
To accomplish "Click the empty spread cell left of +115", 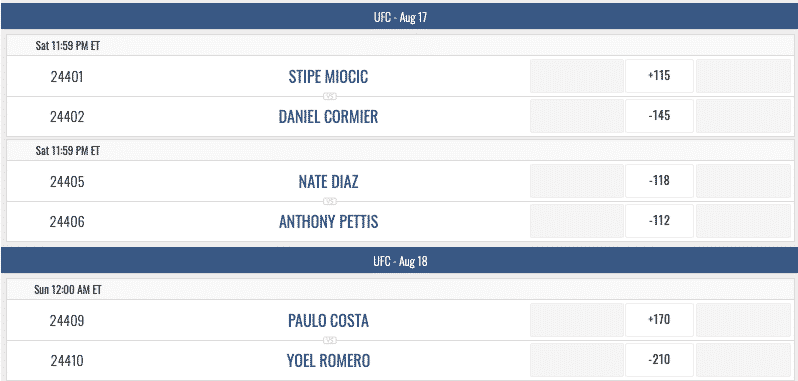I will point(577,76).
